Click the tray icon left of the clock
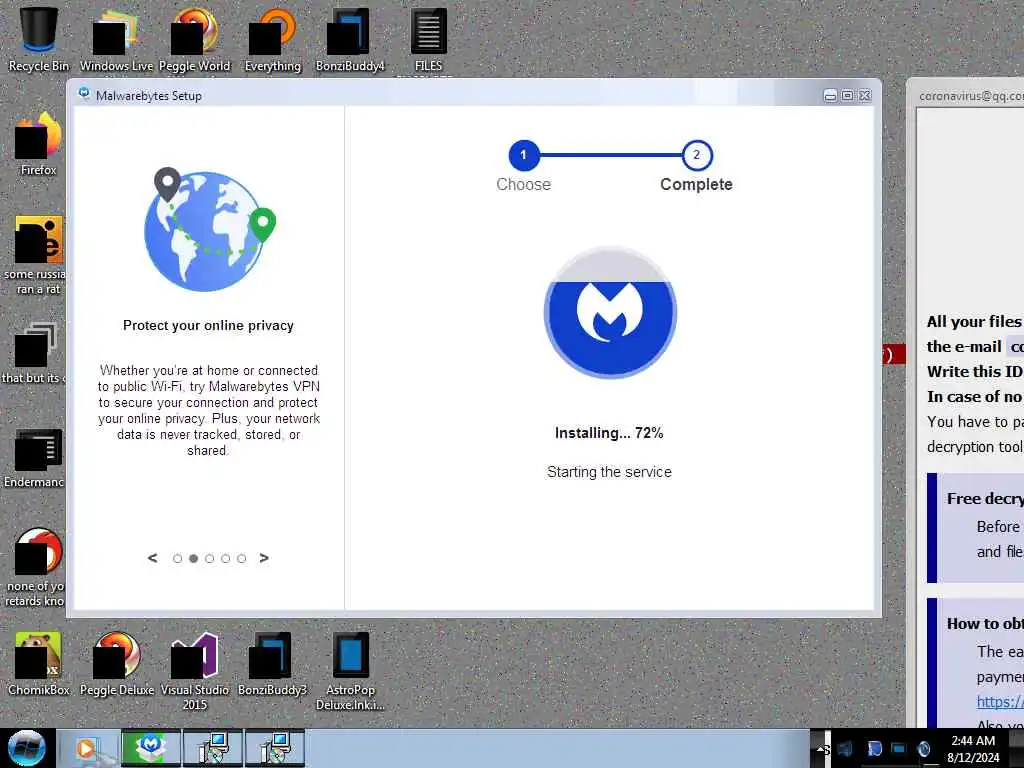This screenshot has height=768, width=1024. [x=923, y=748]
